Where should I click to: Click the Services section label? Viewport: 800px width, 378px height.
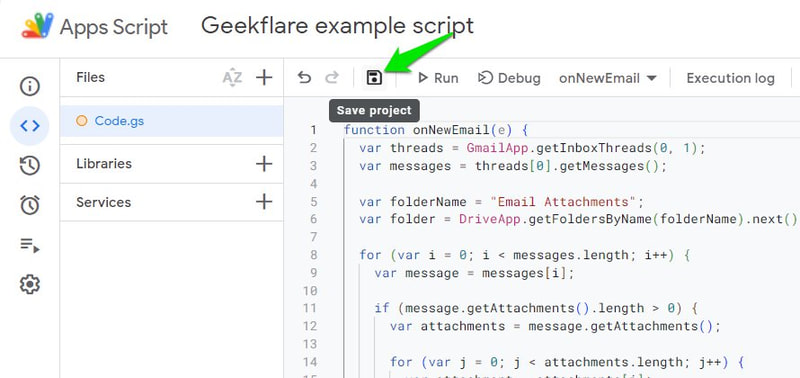(x=104, y=202)
